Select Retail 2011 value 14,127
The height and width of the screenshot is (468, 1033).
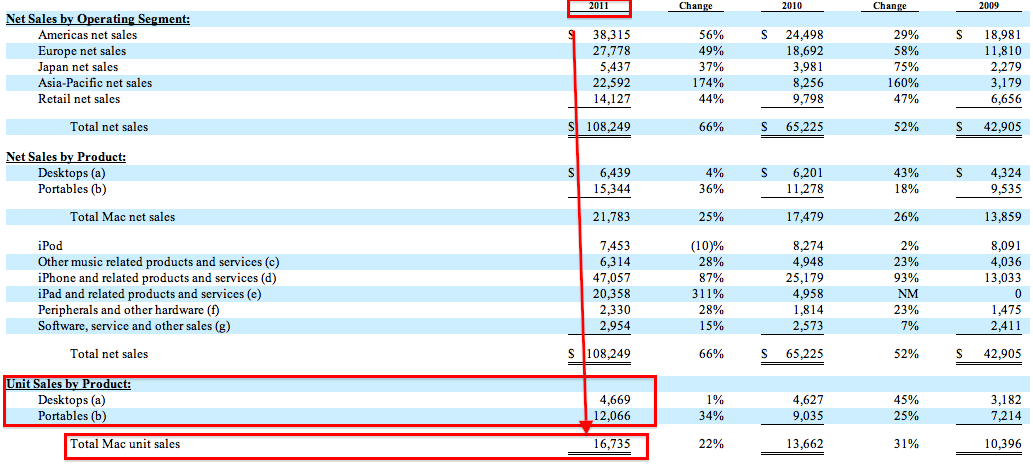coord(611,99)
